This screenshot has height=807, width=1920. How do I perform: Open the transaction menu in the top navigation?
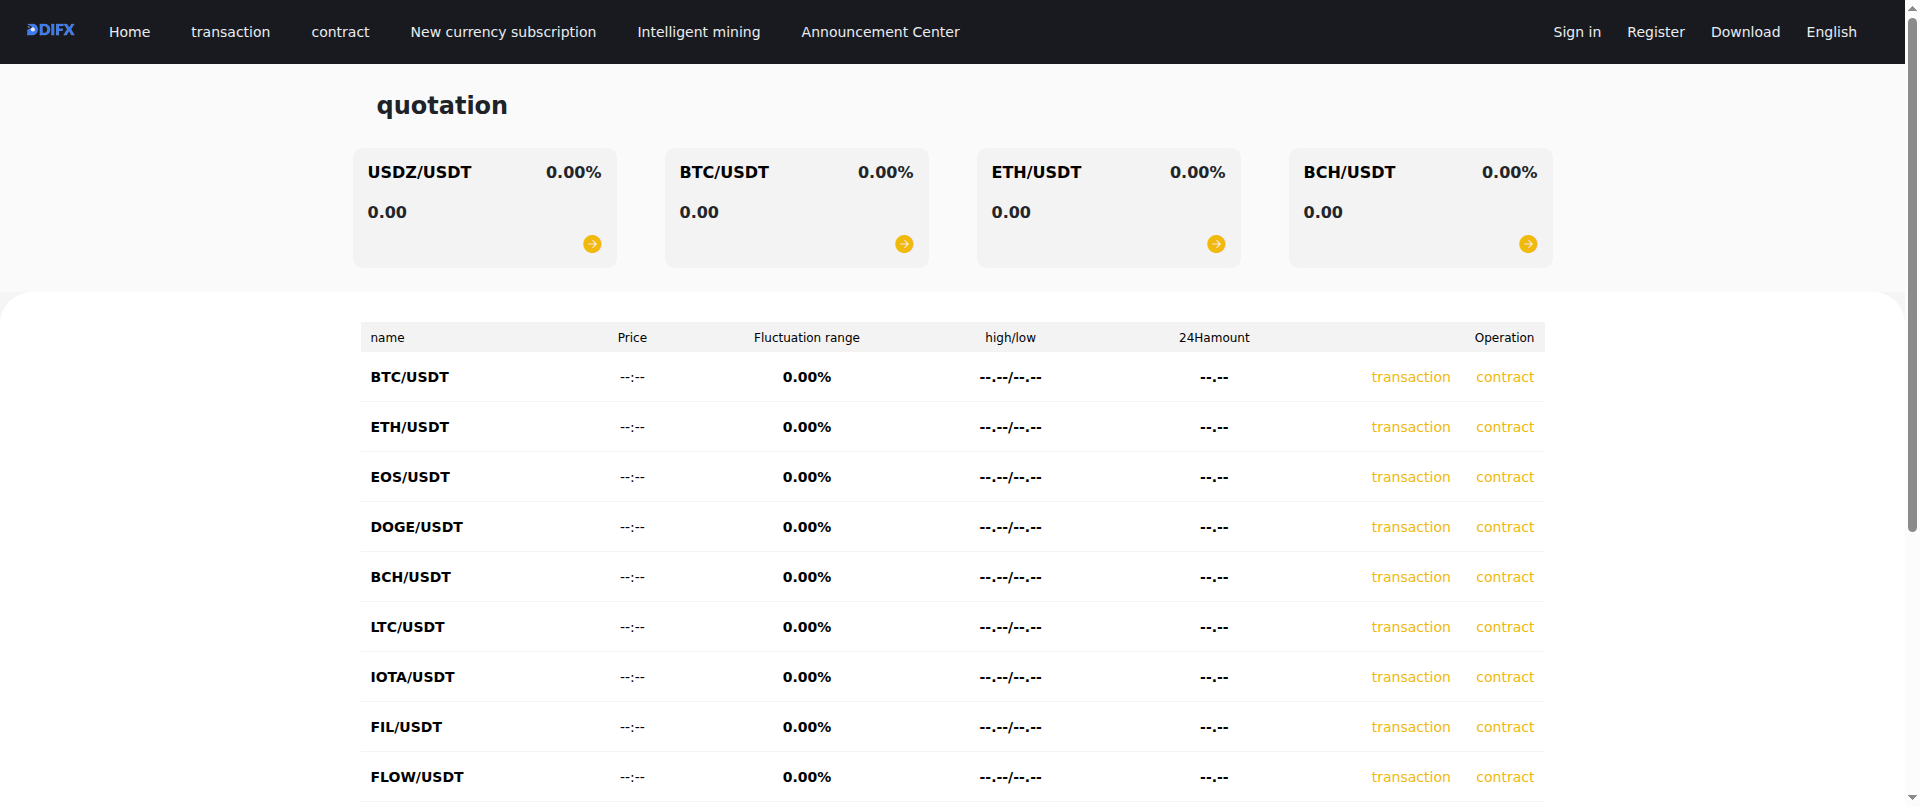point(231,32)
